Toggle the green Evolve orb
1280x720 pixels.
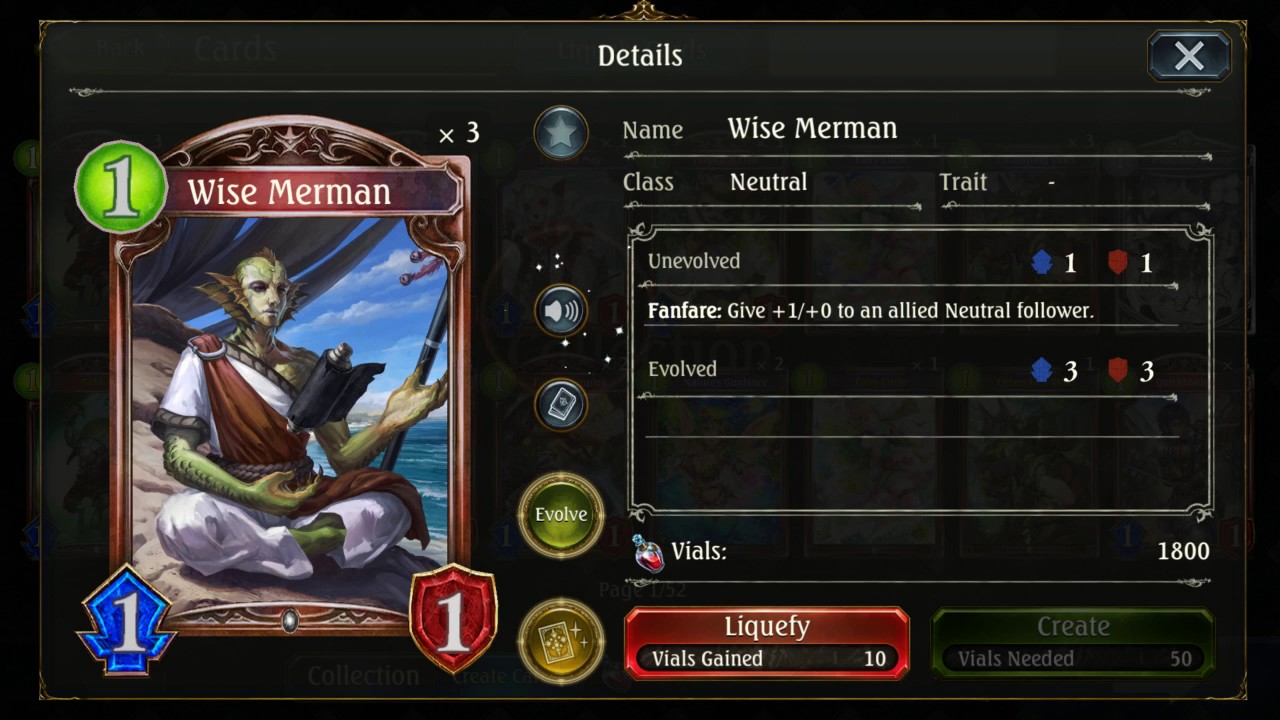tap(561, 515)
